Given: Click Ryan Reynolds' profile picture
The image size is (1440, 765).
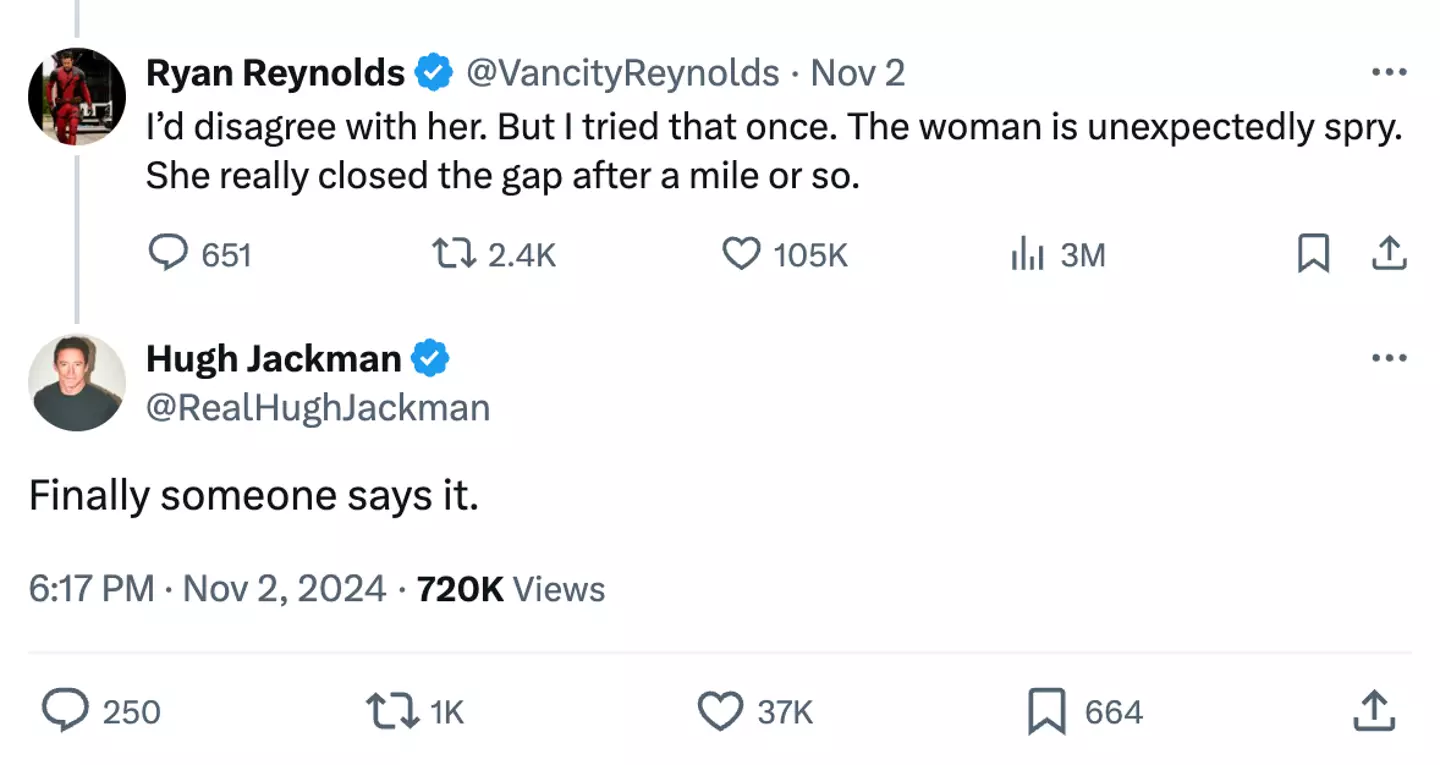Looking at the screenshot, I should click(77, 96).
